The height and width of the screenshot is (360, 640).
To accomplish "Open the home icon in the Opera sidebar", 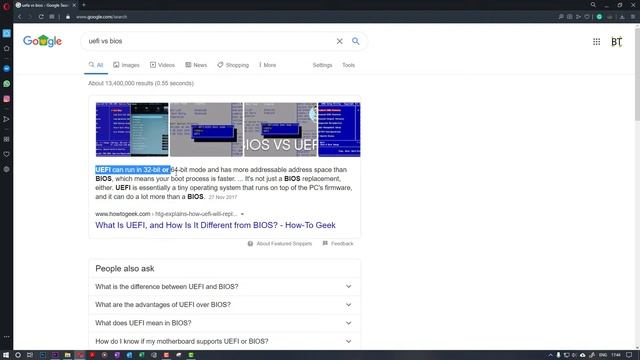I will click(x=7, y=48).
